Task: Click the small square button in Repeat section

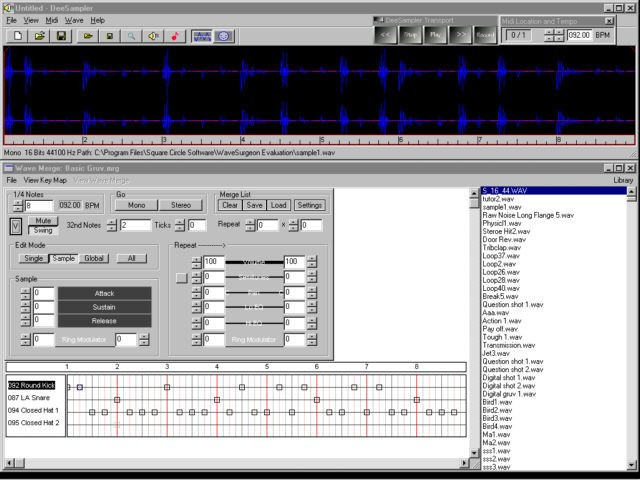Action: coord(181,278)
